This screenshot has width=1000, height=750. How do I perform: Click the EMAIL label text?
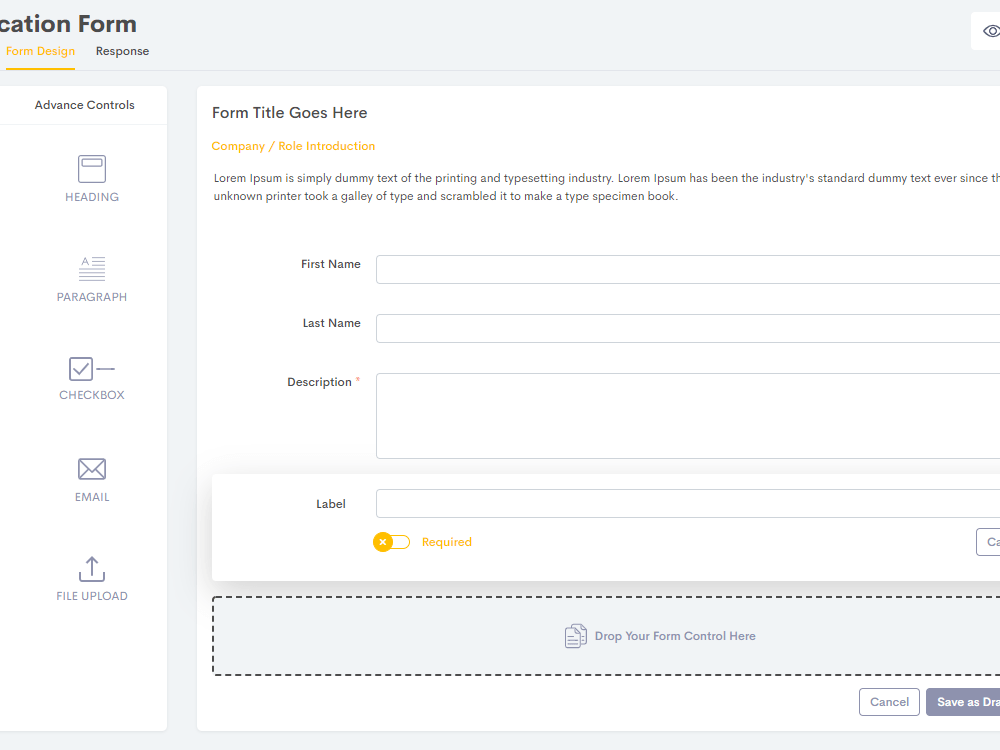point(92,497)
